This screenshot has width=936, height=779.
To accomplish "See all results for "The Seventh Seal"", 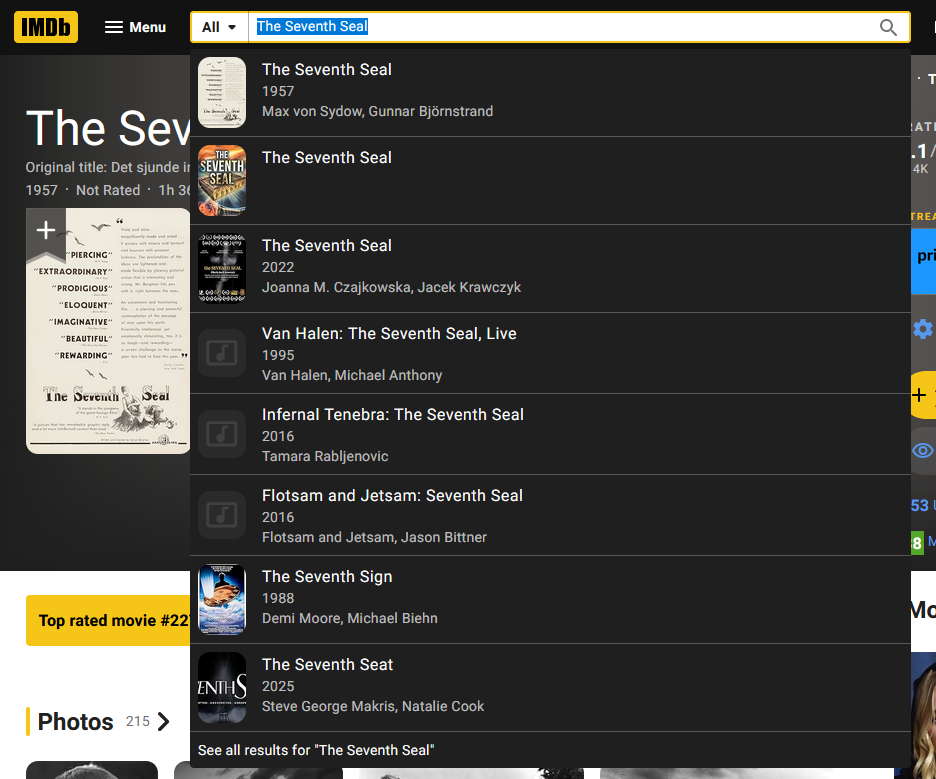I will pyautogui.click(x=316, y=750).
